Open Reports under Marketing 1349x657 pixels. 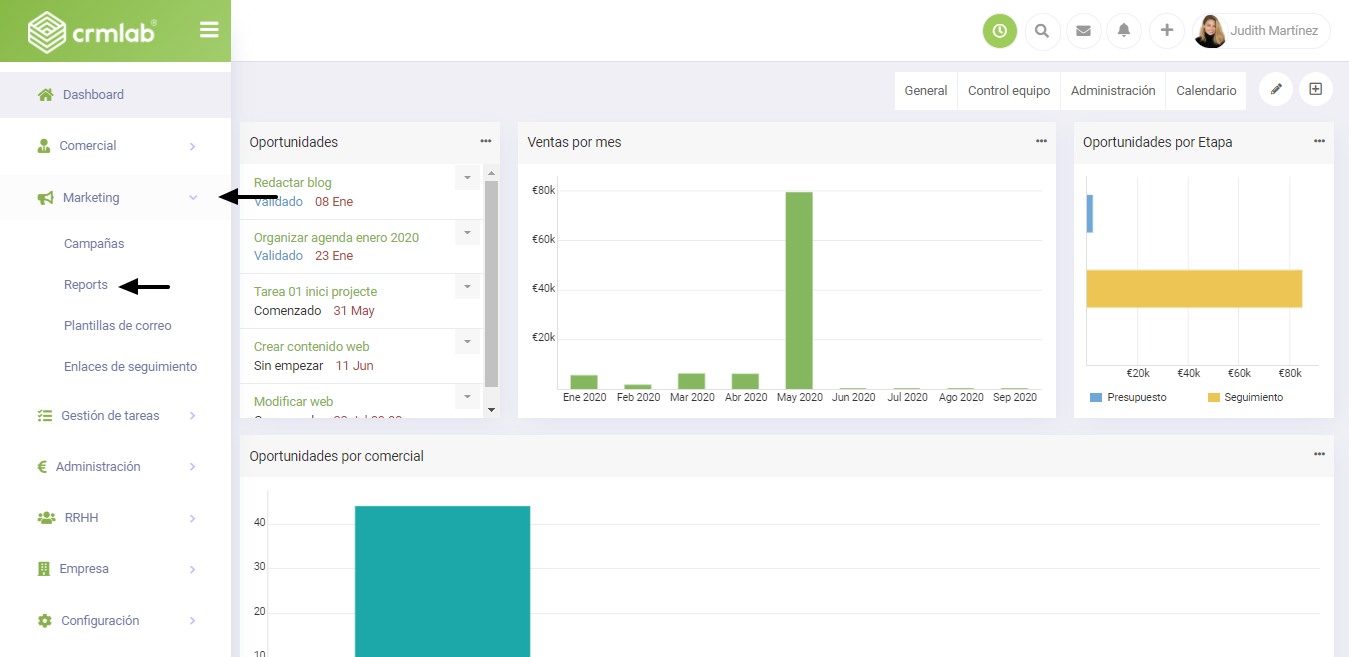coord(86,285)
